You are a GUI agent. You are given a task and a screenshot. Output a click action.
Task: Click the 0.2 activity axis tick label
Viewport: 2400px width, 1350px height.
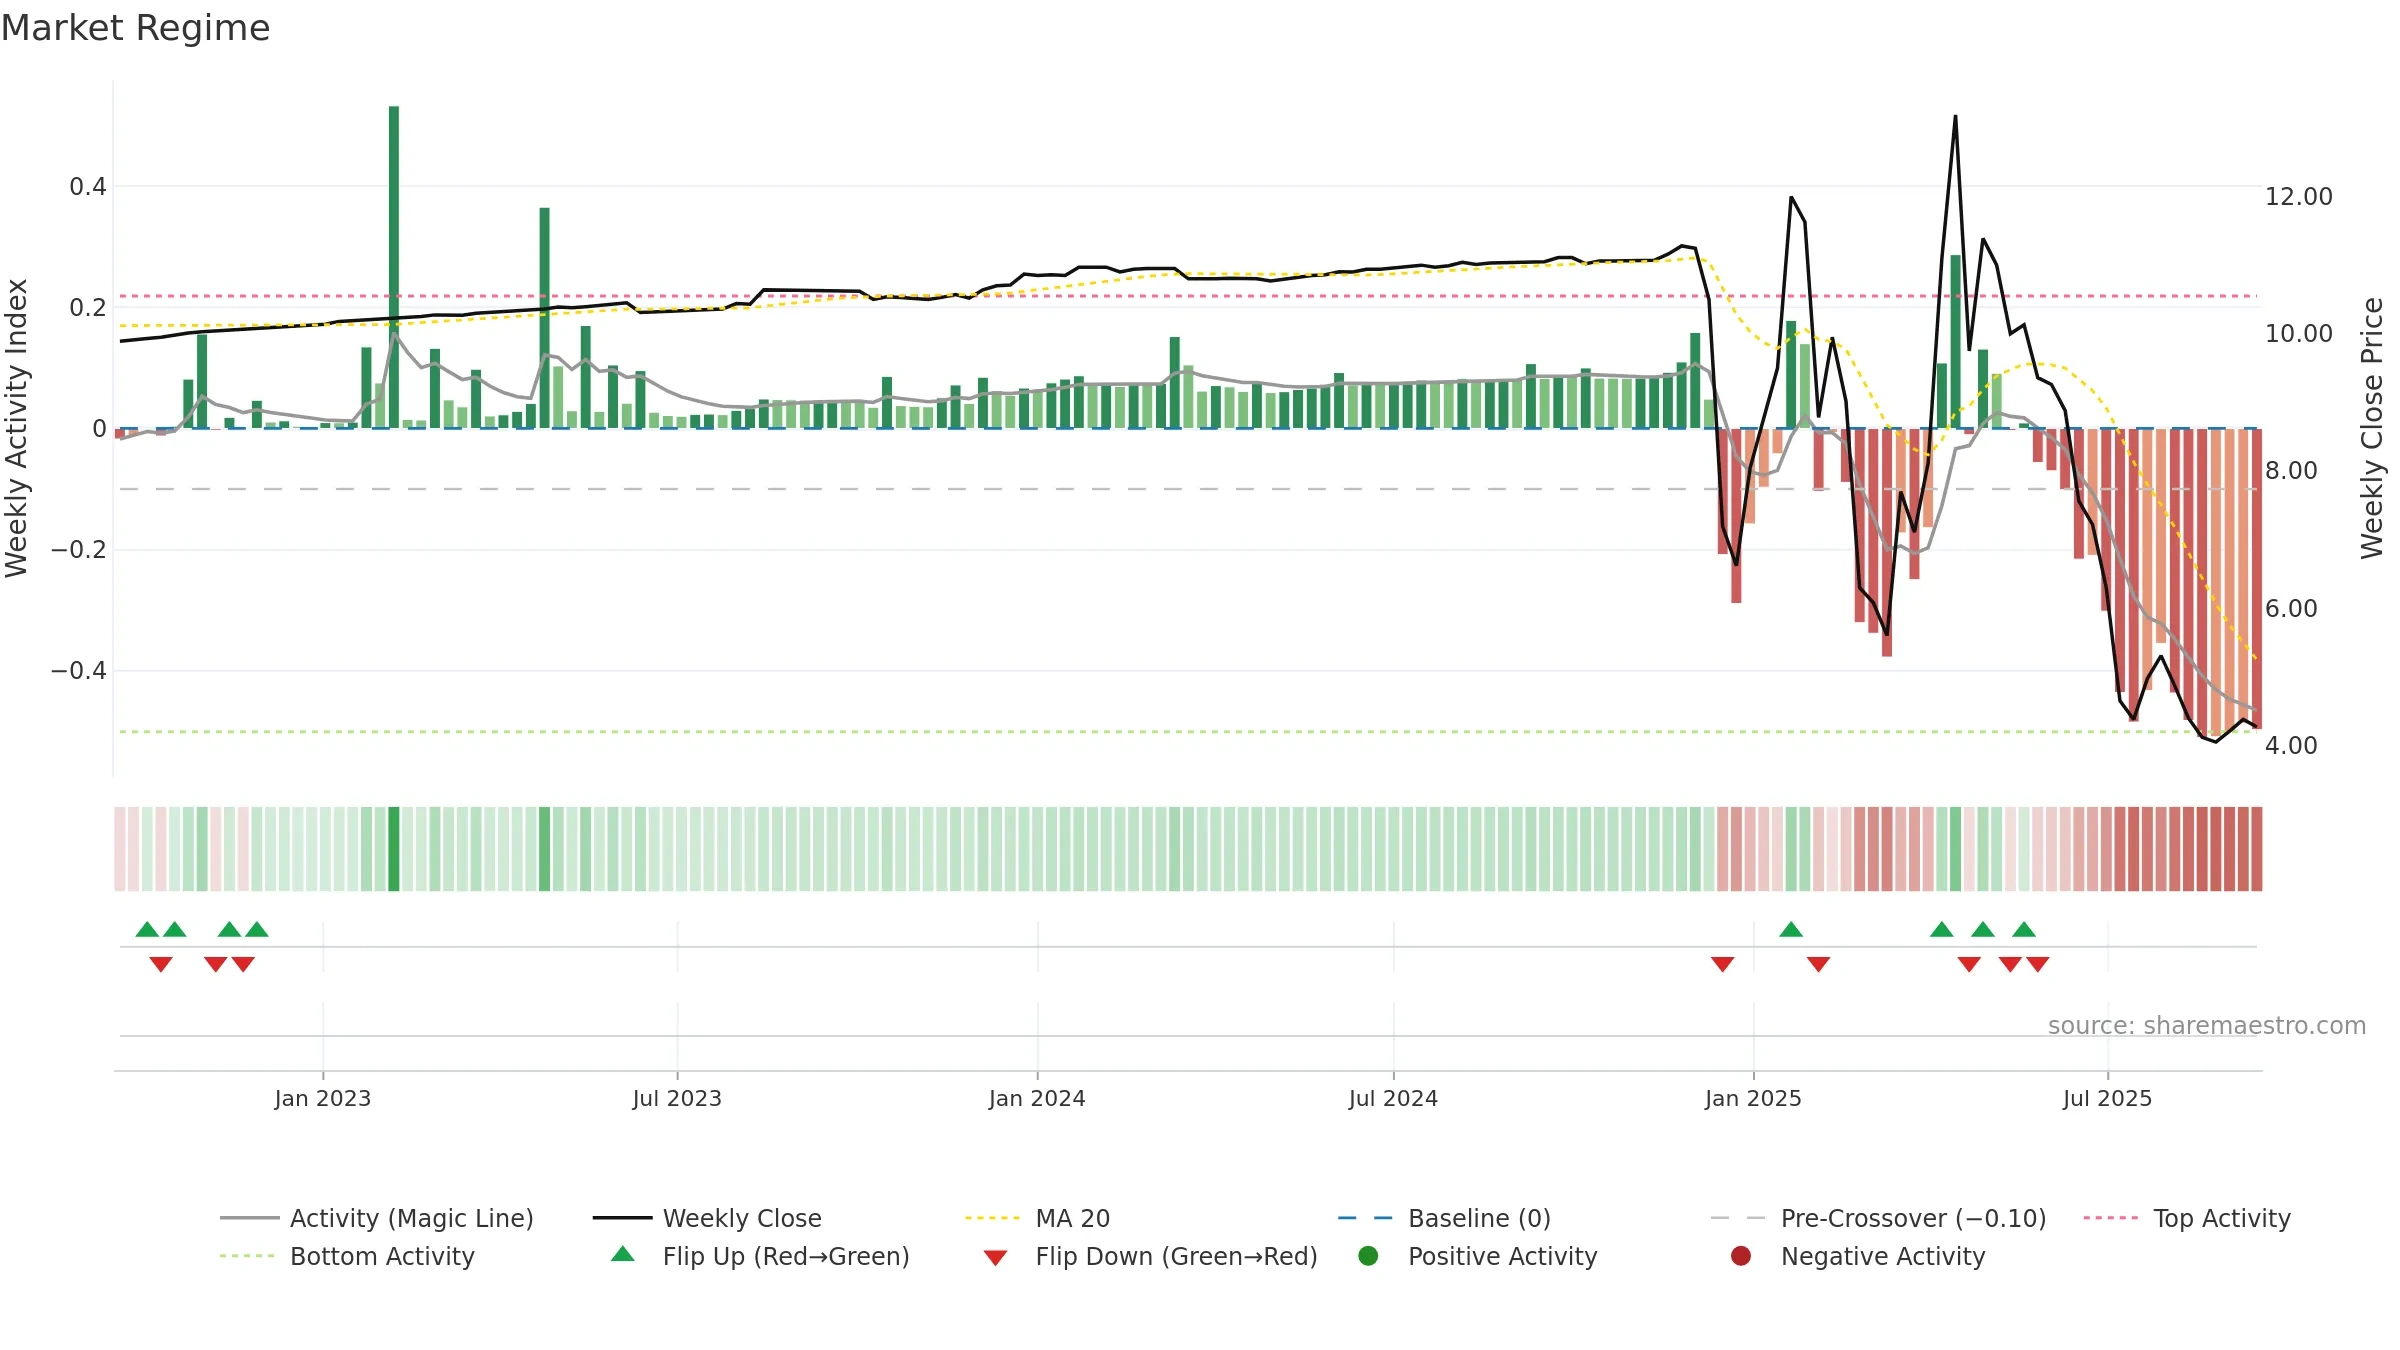pos(88,308)
